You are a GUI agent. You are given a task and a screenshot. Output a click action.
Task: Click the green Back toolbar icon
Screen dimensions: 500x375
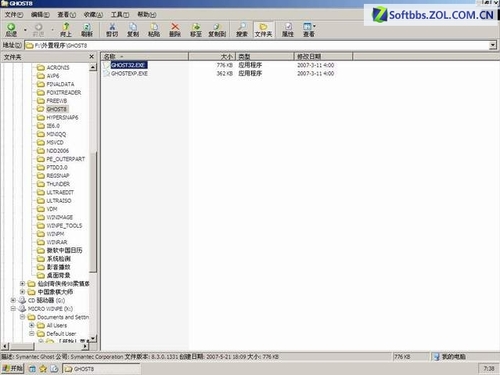11,30
